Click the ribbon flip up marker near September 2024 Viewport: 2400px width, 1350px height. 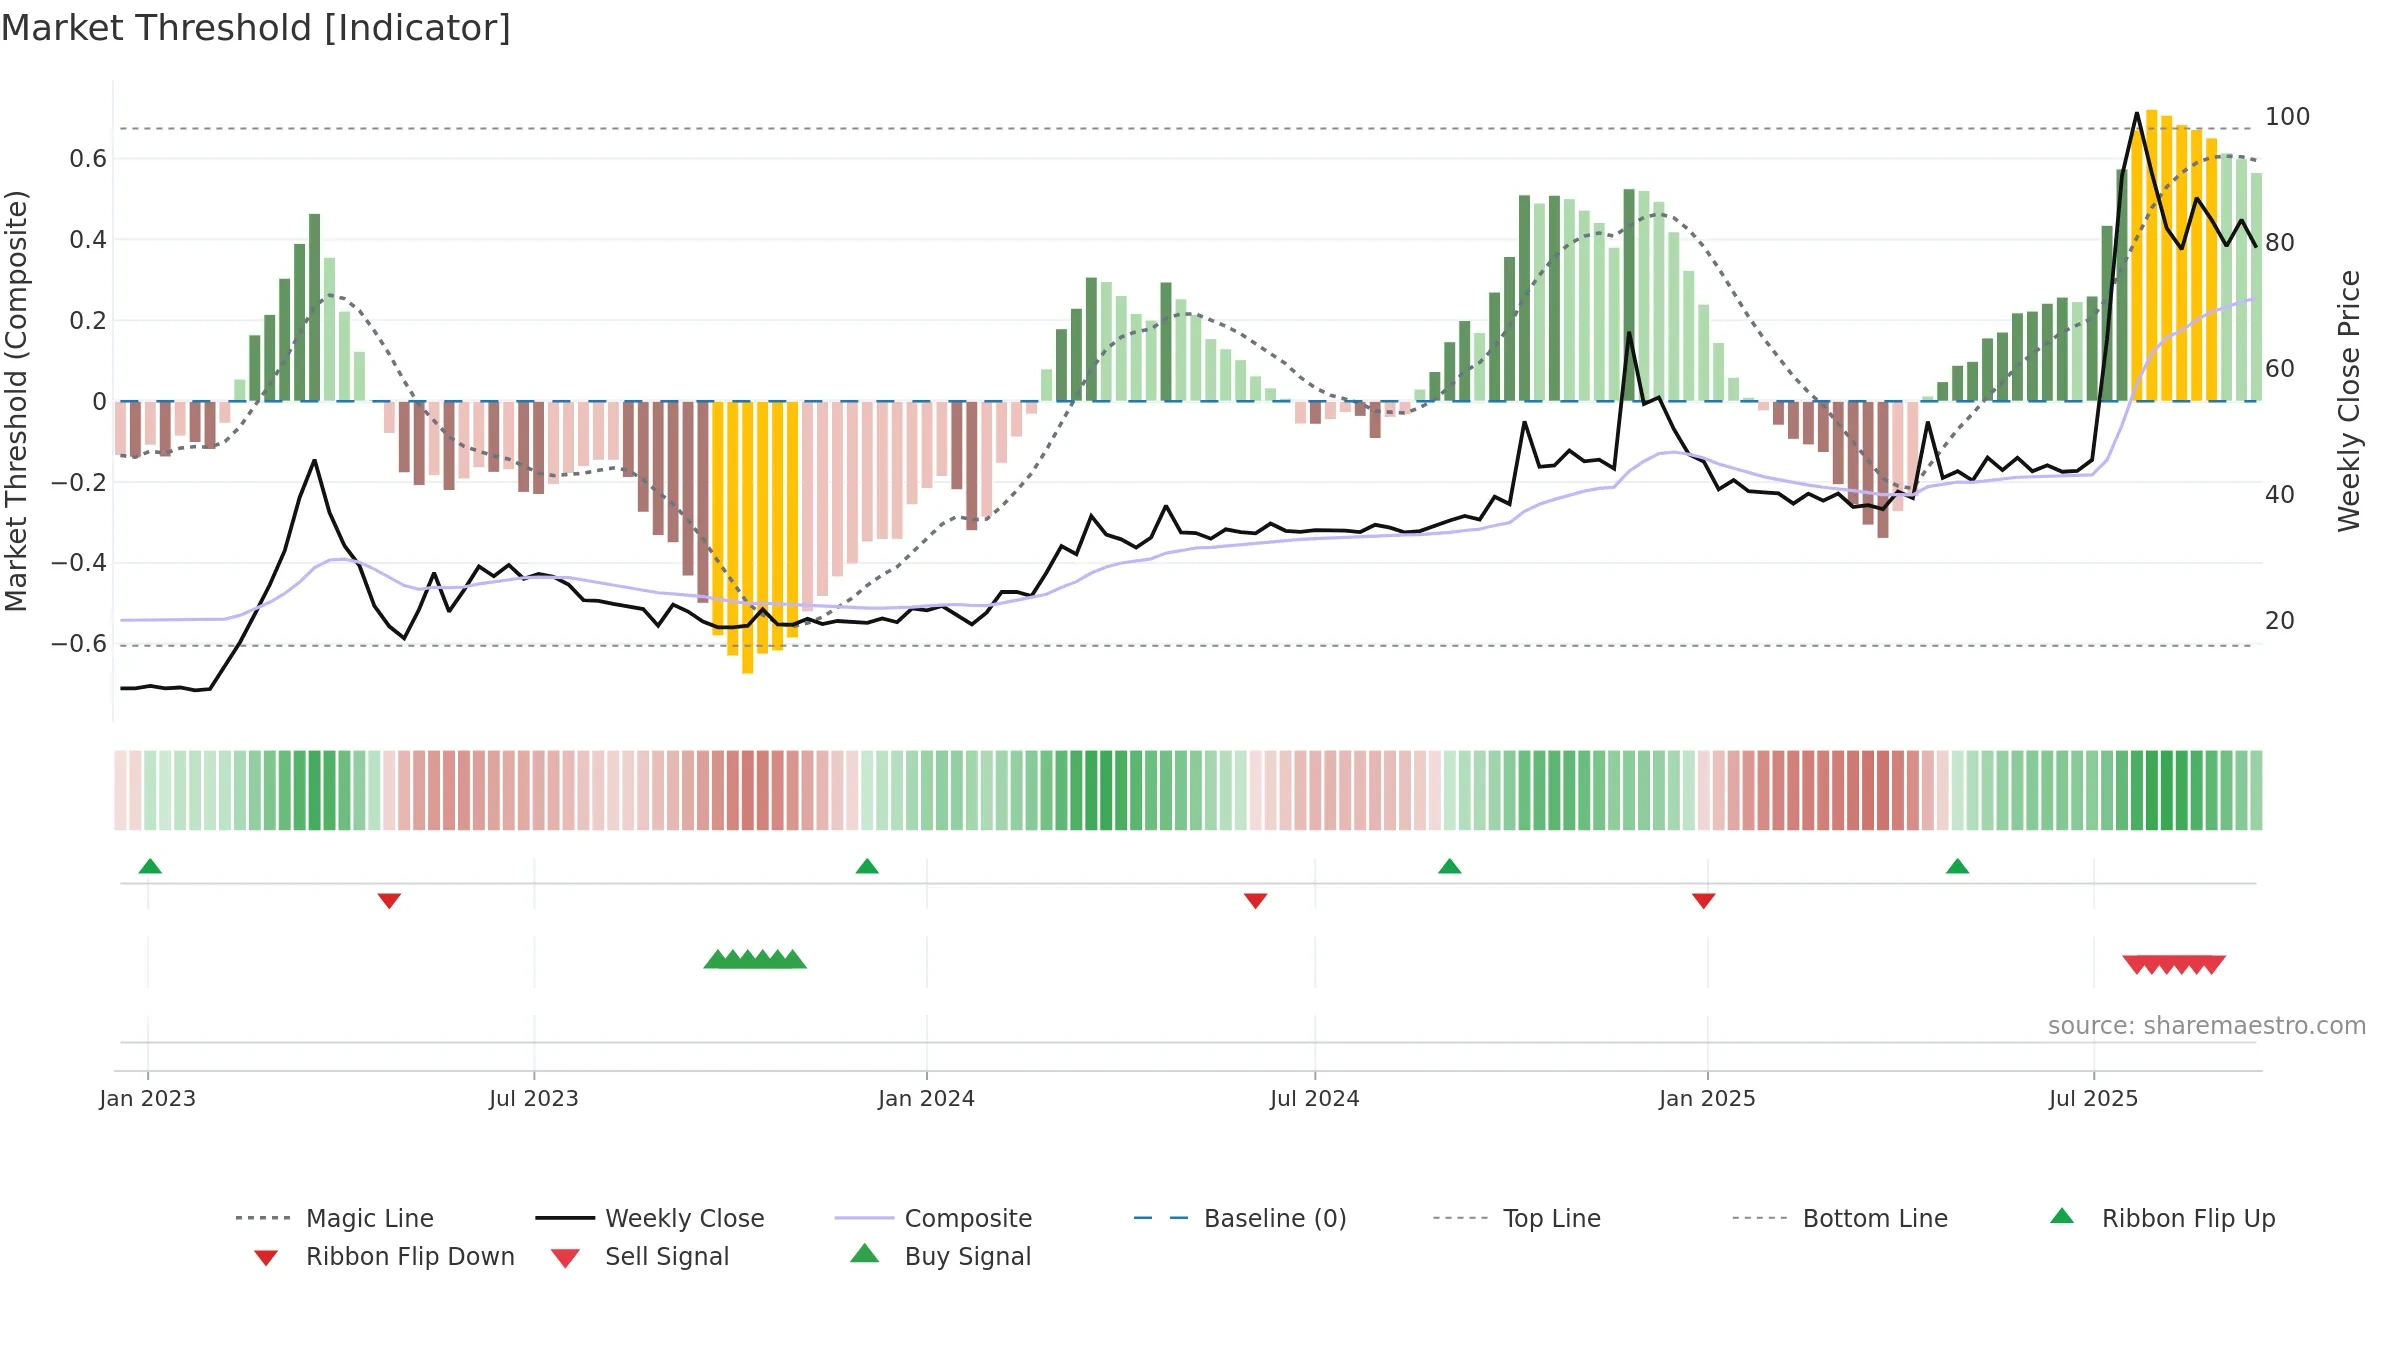point(1450,866)
